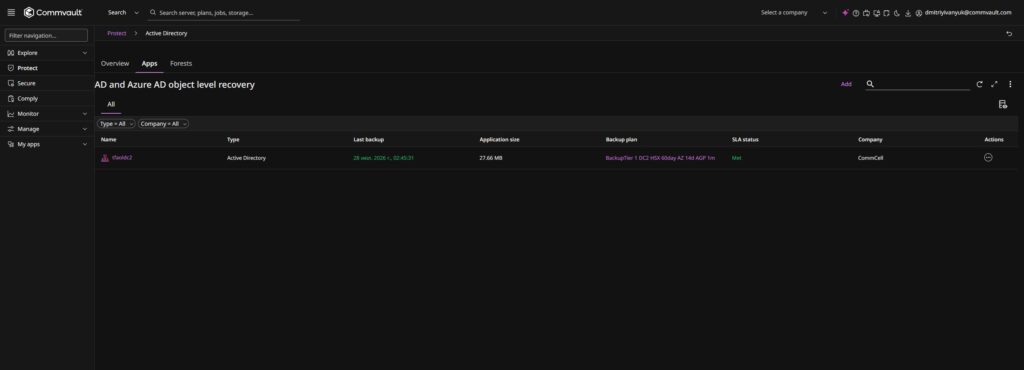Open the hamburger navigation menu
The height and width of the screenshot is (370, 1024).
(x=11, y=12)
